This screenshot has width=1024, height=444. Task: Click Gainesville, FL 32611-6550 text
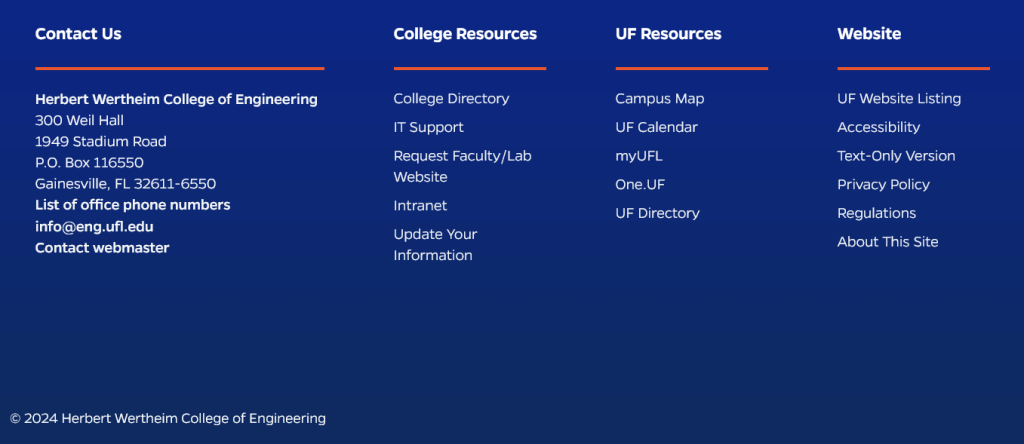point(125,184)
